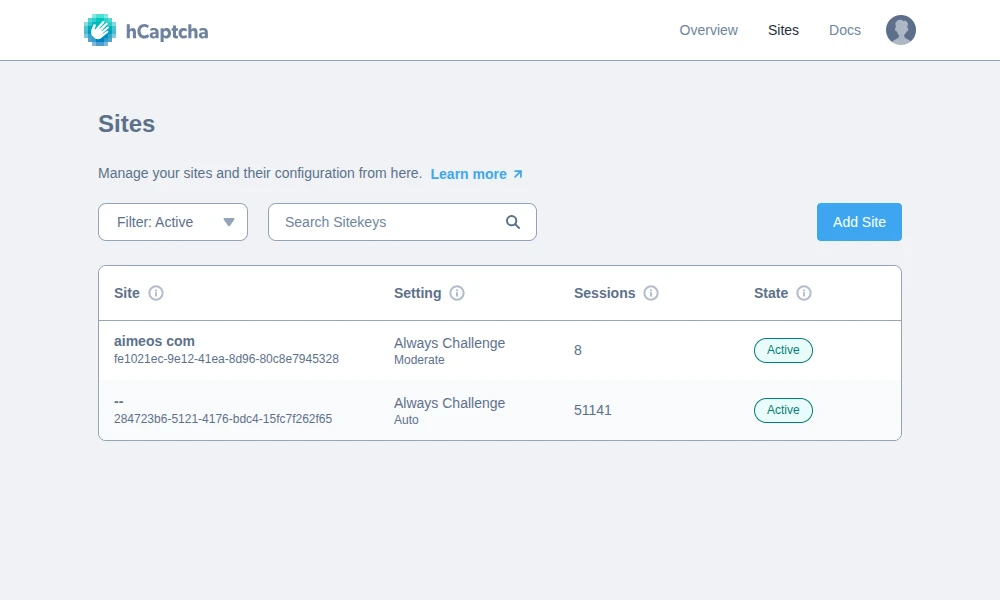This screenshot has width=1000, height=600.
Task: Click the hCaptcha hand logo icon
Action: coord(100,30)
